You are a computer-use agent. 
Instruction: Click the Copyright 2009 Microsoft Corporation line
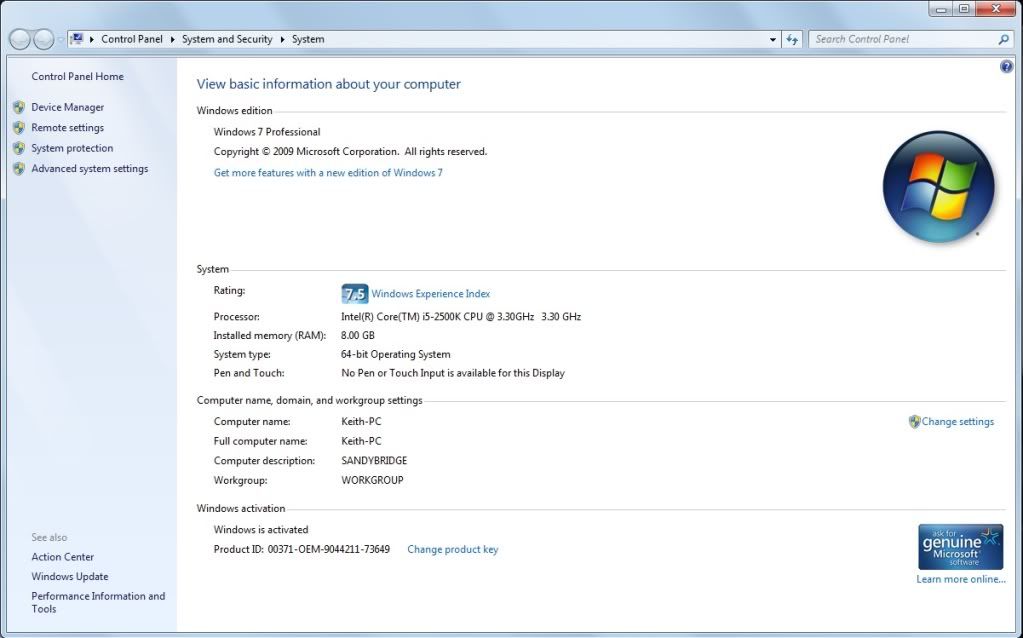350,151
